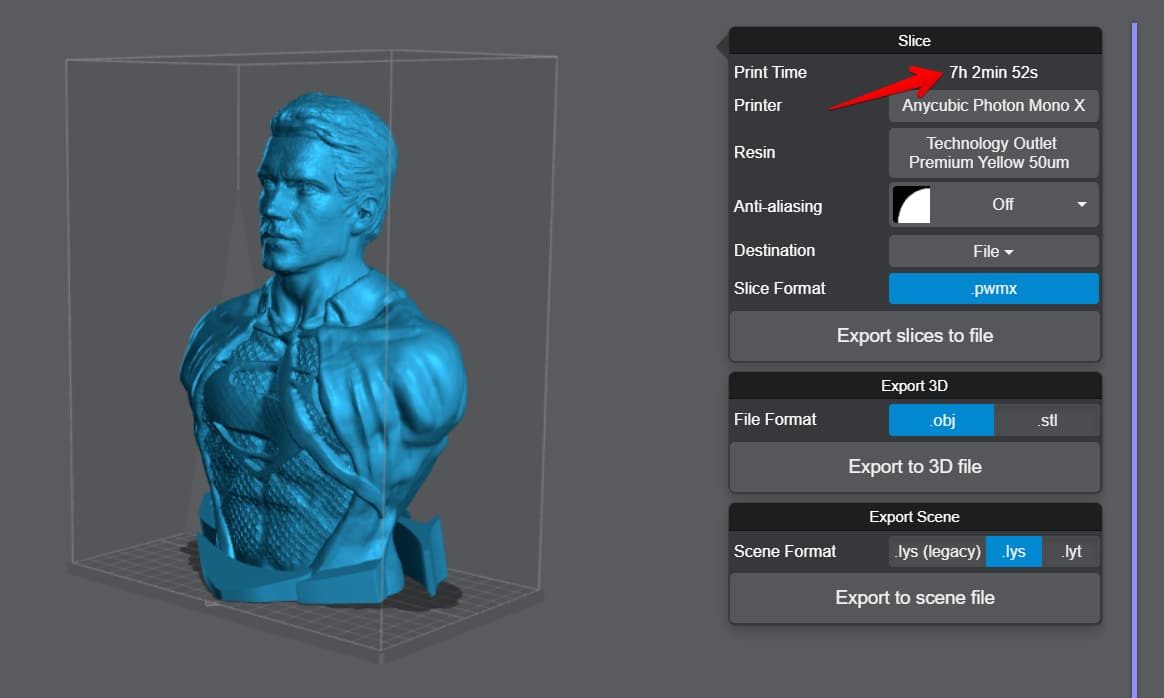The width and height of the screenshot is (1164, 698).
Task: Click the Export 3D section header
Action: pyautogui.click(x=915, y=386)
